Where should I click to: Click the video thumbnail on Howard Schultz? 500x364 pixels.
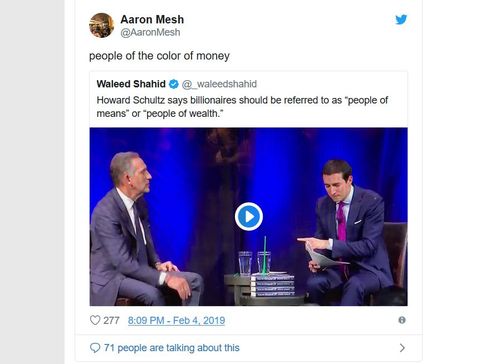point(144,230)
